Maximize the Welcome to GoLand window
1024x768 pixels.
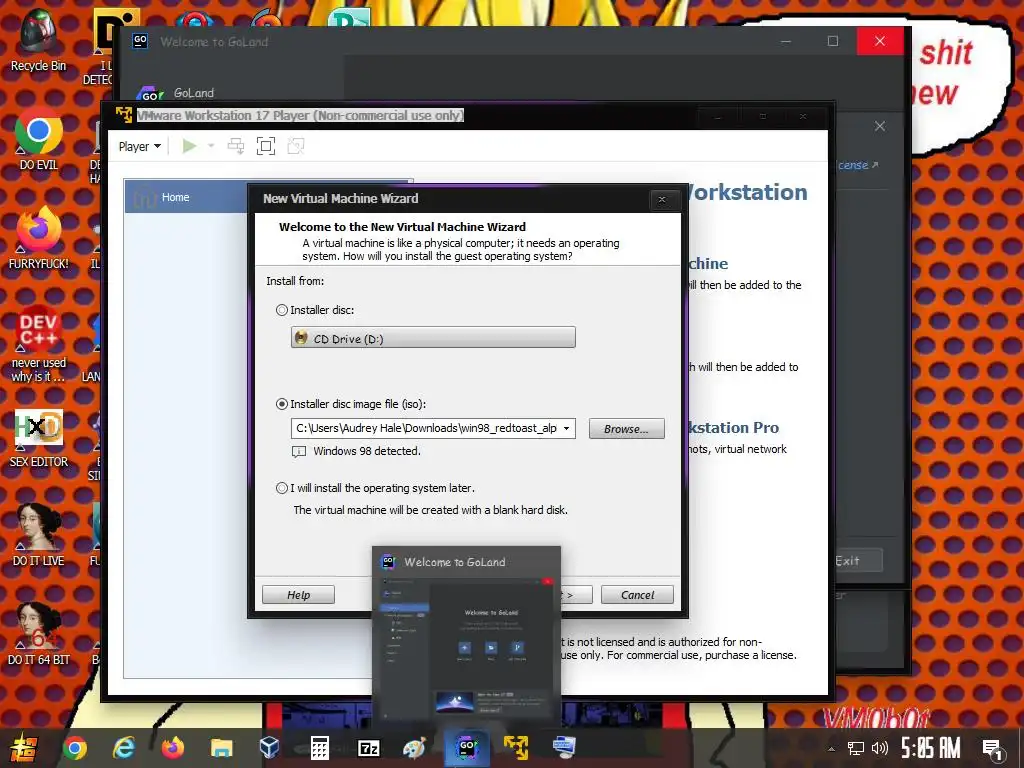(x=833, y=41)
